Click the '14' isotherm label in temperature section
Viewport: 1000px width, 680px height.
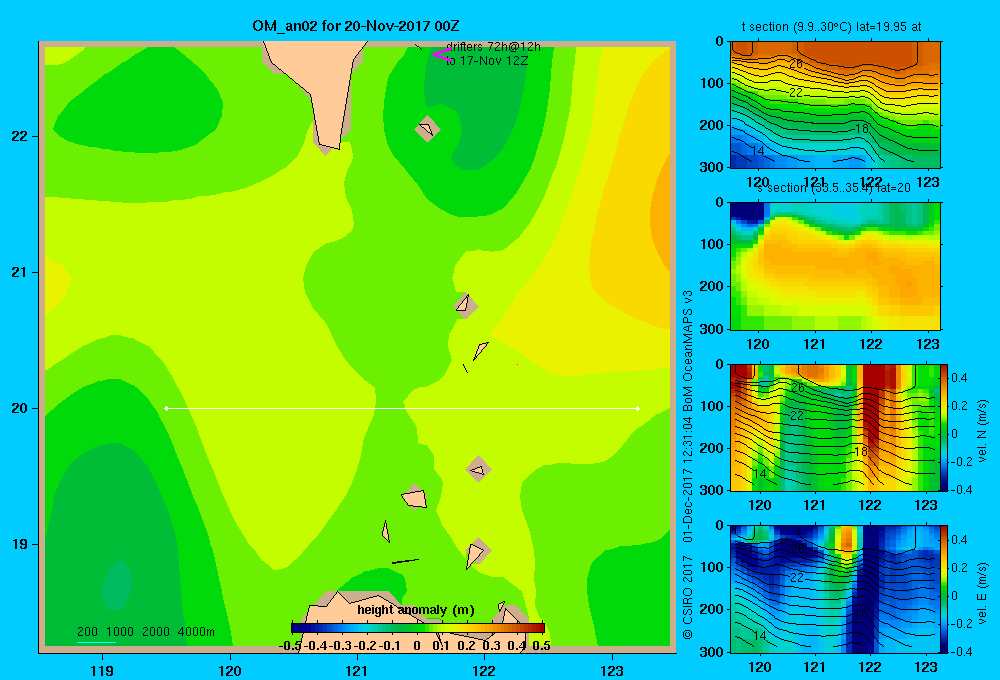pos(757,151)
